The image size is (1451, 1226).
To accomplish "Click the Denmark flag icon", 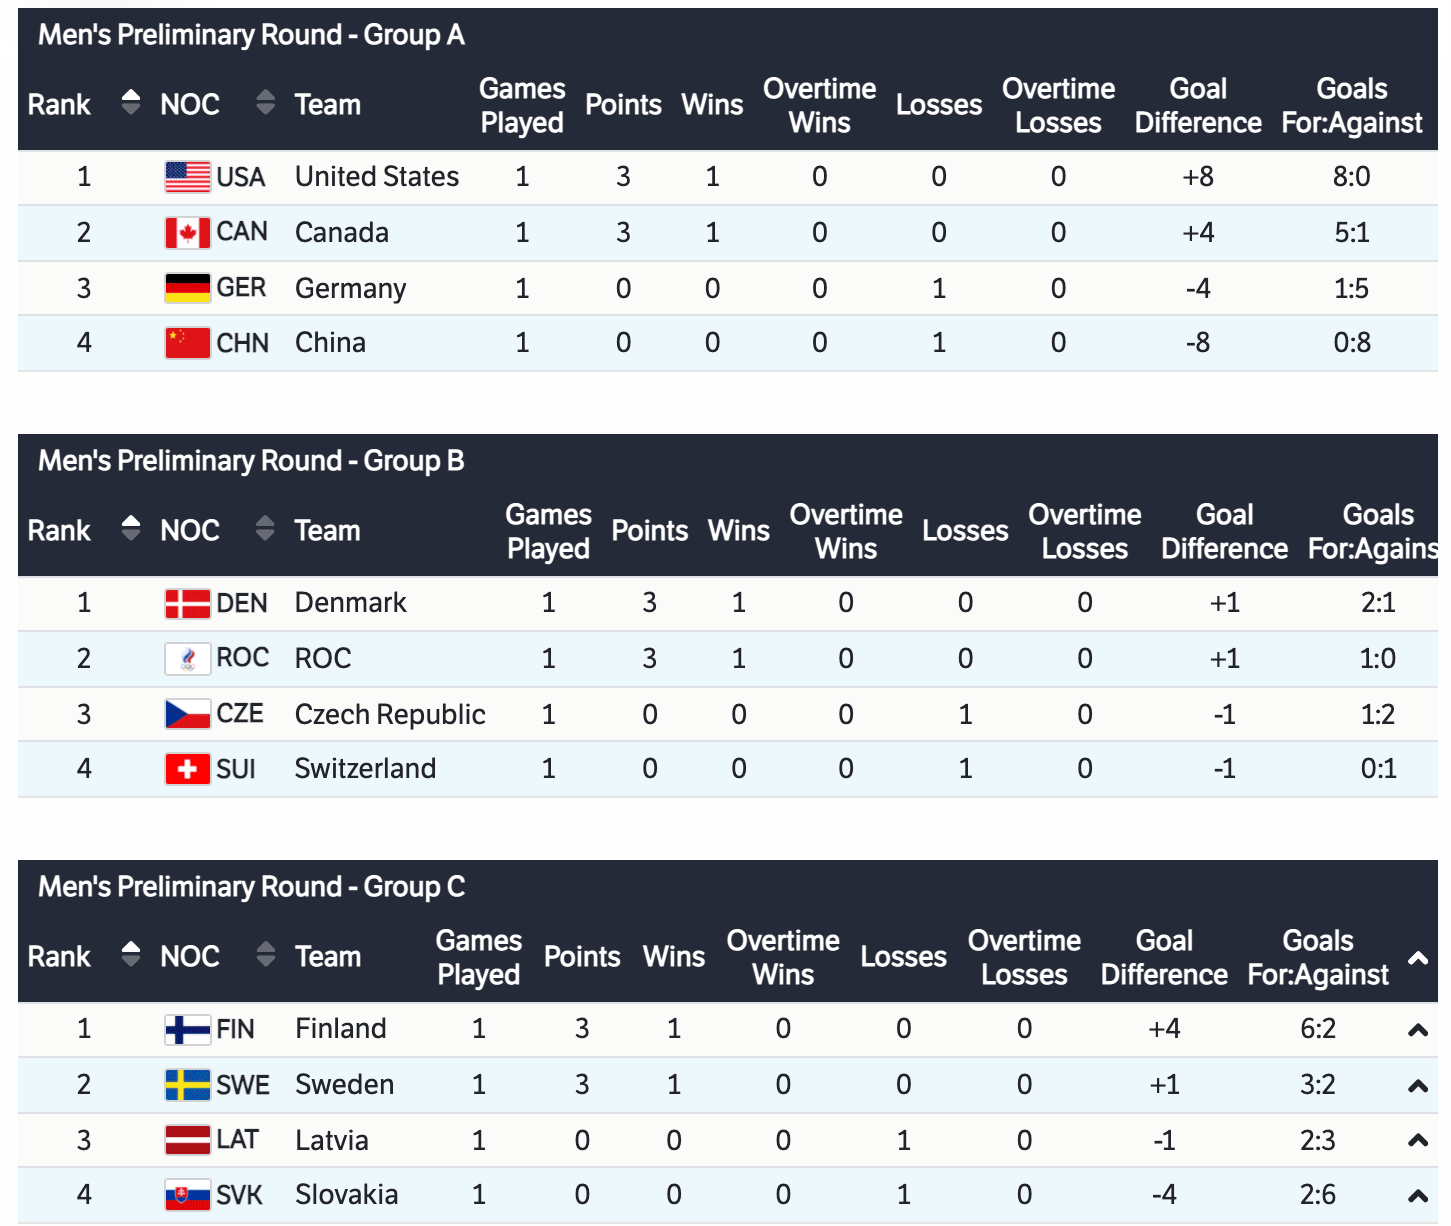I will (187, 603).
